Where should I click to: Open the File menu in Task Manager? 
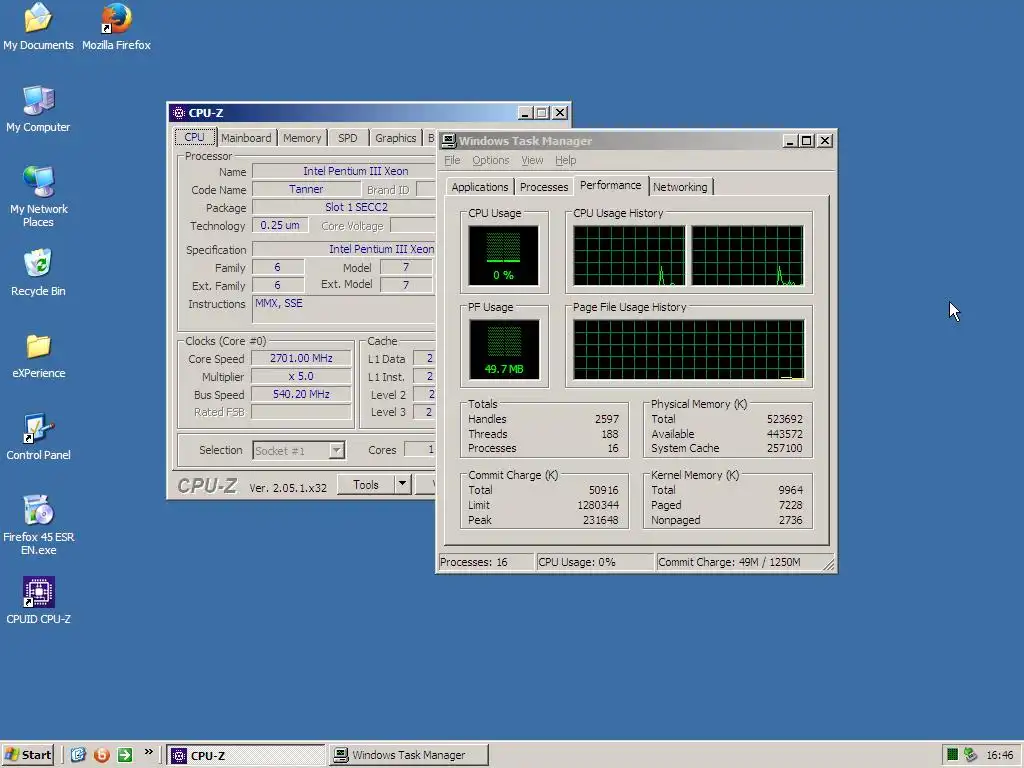pos(452,160)
